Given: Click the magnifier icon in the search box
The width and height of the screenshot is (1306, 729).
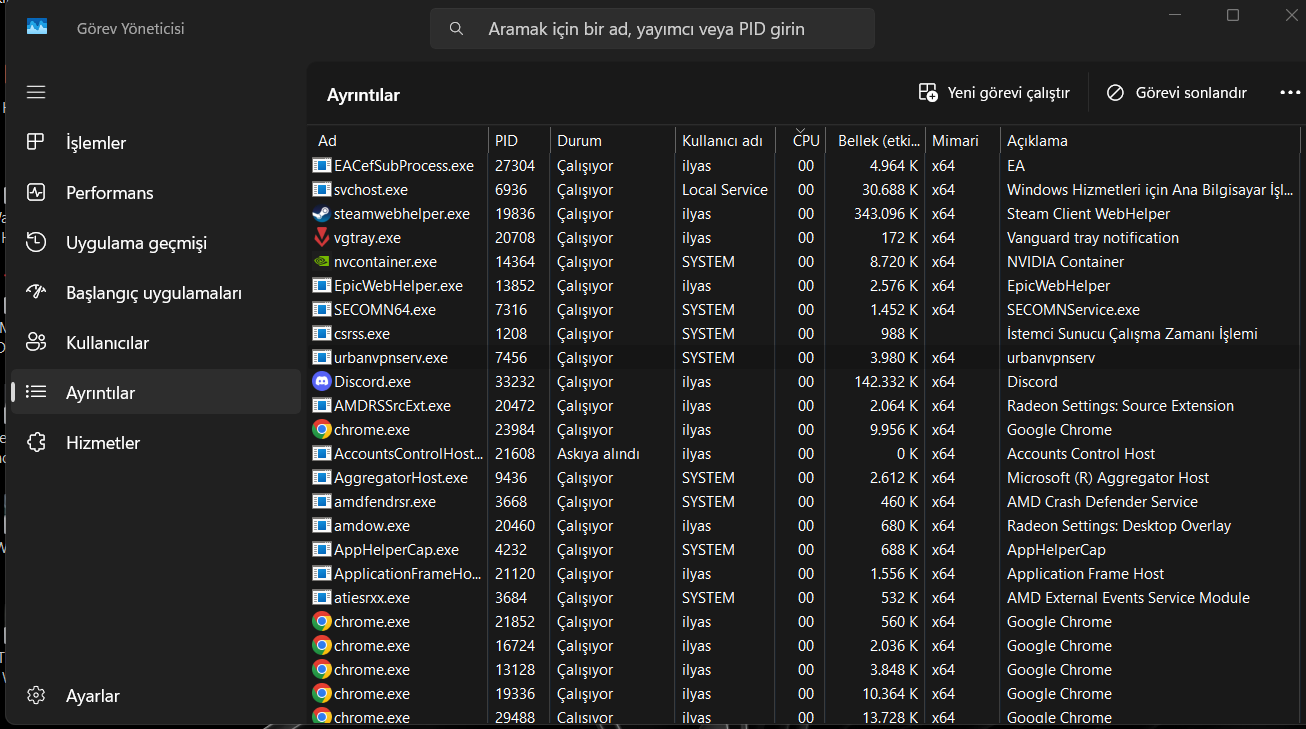Looking at the screenshot, I should click(456, 29).
